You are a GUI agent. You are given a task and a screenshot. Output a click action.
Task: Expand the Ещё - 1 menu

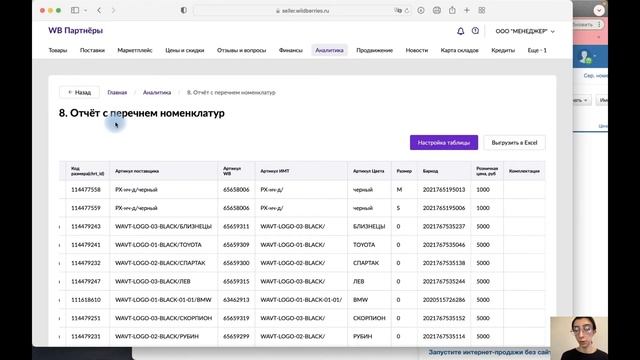(537, 50)
